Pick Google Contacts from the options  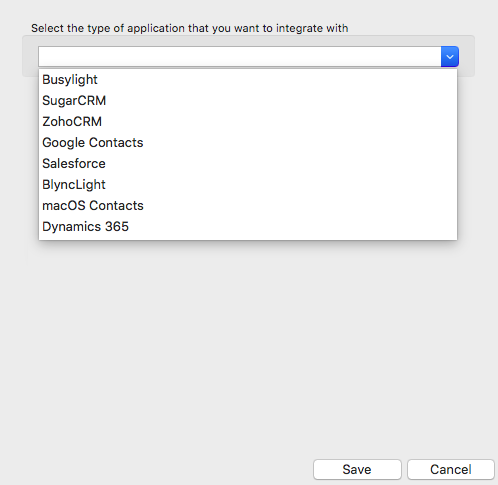[x=248, y=143]
